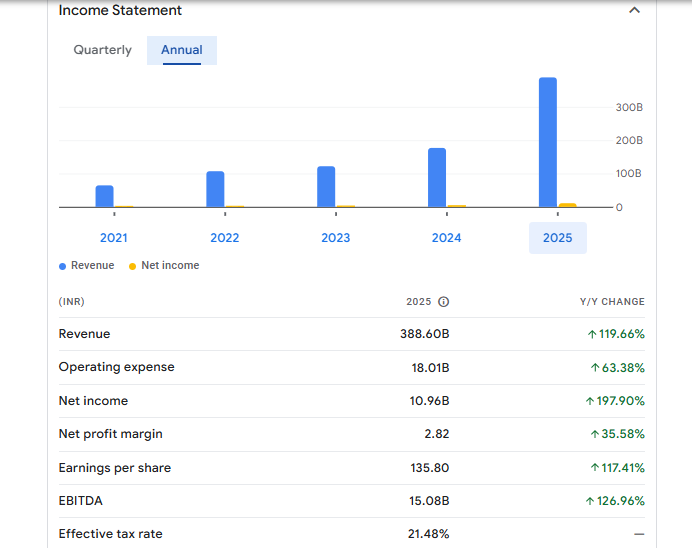692x548 pixels.
Task: Click the Revenue row label
Action: [x=85, y=334]
